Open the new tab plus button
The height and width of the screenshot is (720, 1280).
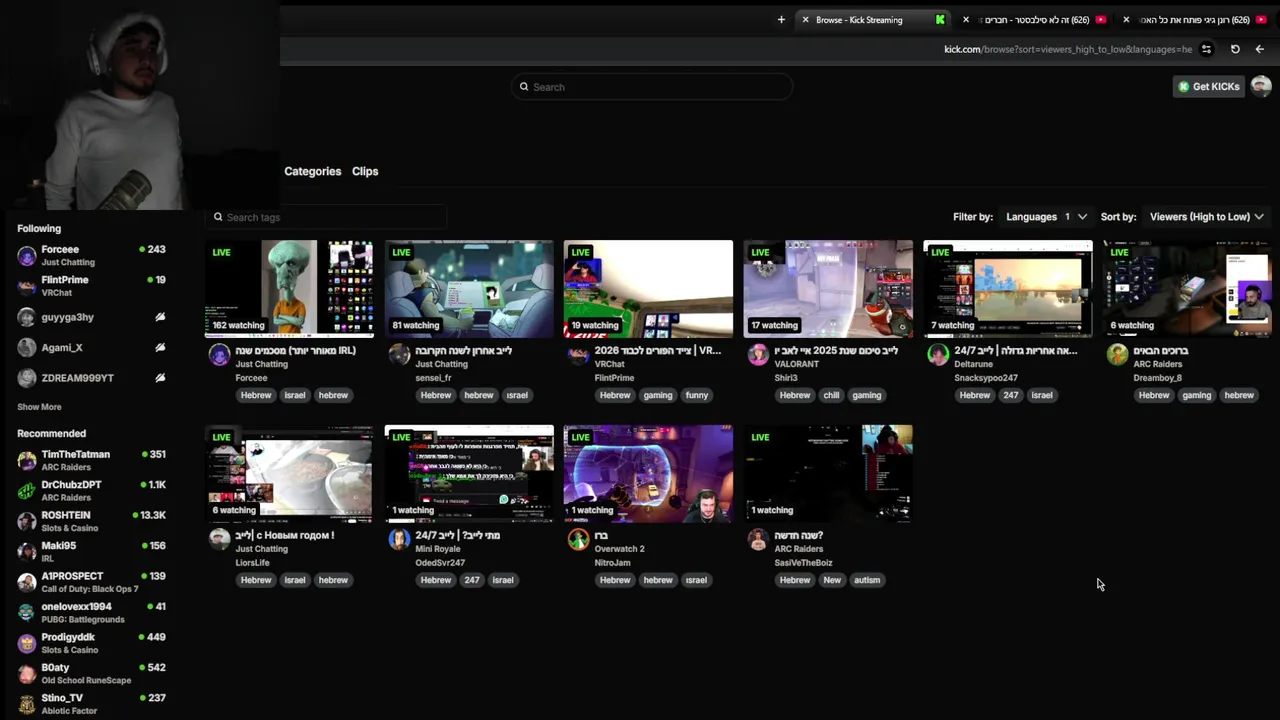pyautogui.click(x=781, y=20)
